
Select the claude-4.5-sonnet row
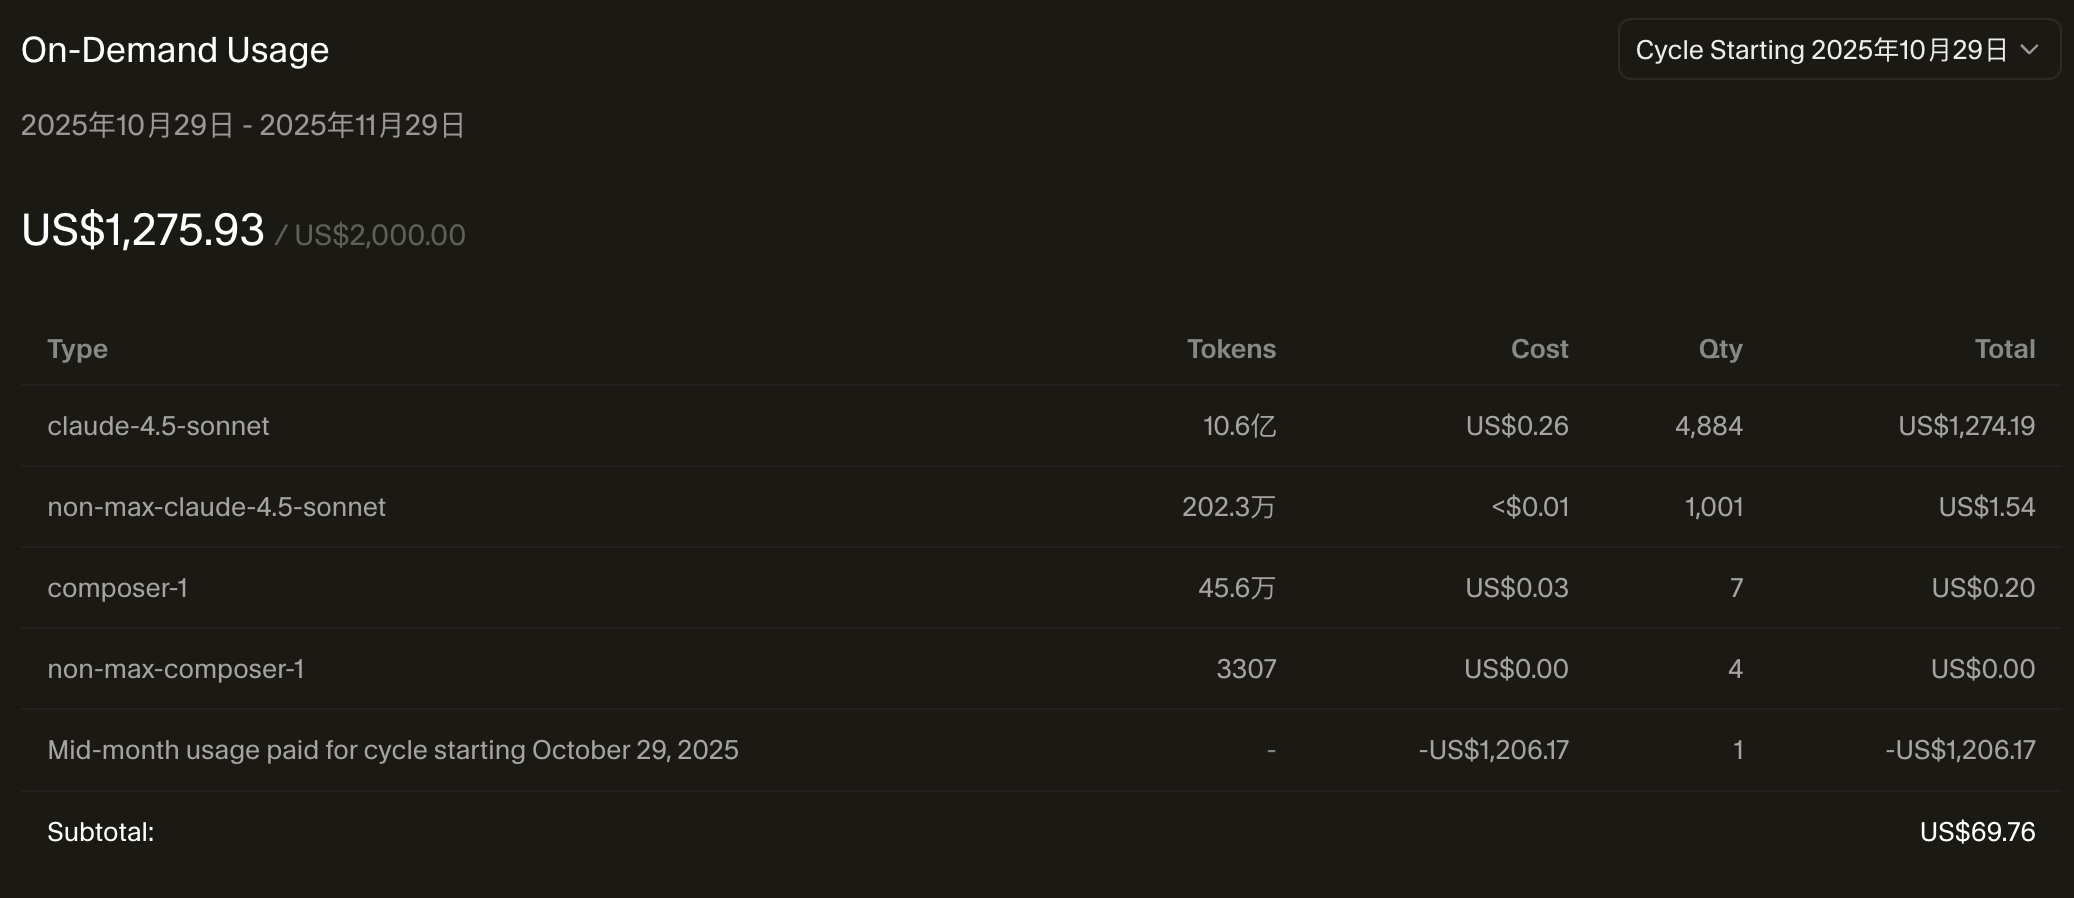click(158, 426)
